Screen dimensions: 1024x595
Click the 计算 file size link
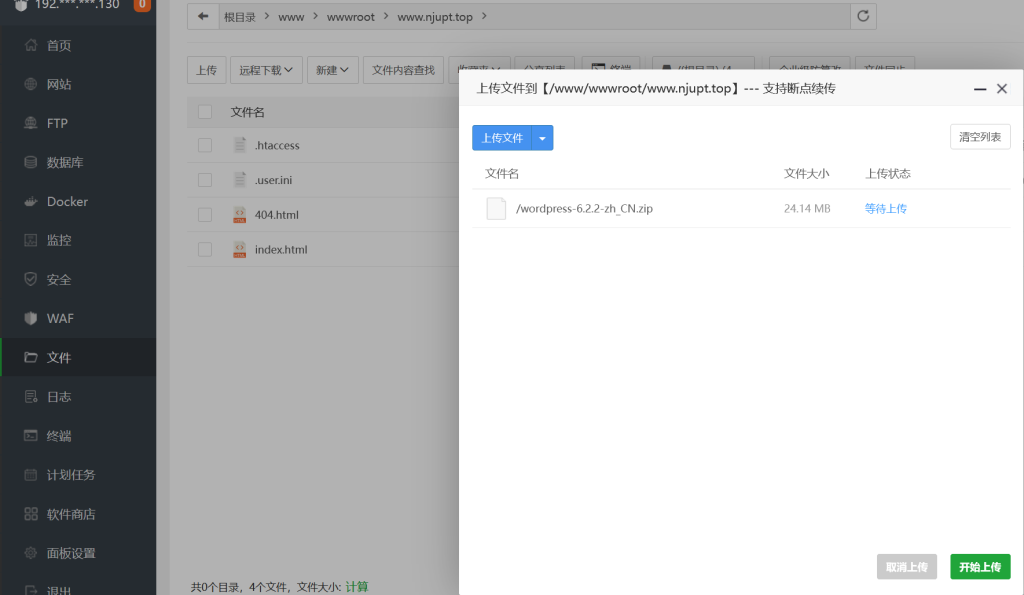point(356,586)
